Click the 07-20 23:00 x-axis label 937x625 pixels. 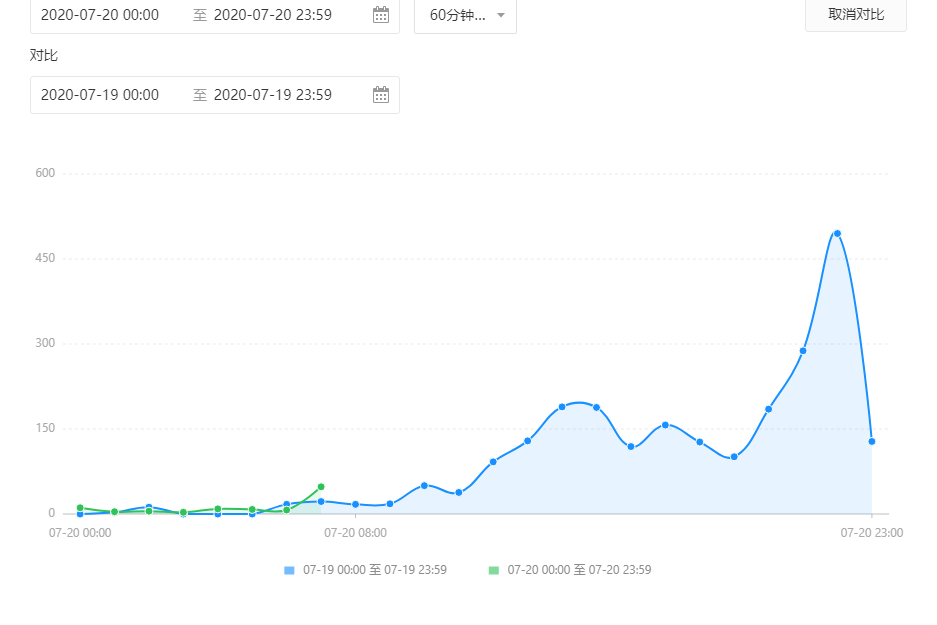(871, 533)
